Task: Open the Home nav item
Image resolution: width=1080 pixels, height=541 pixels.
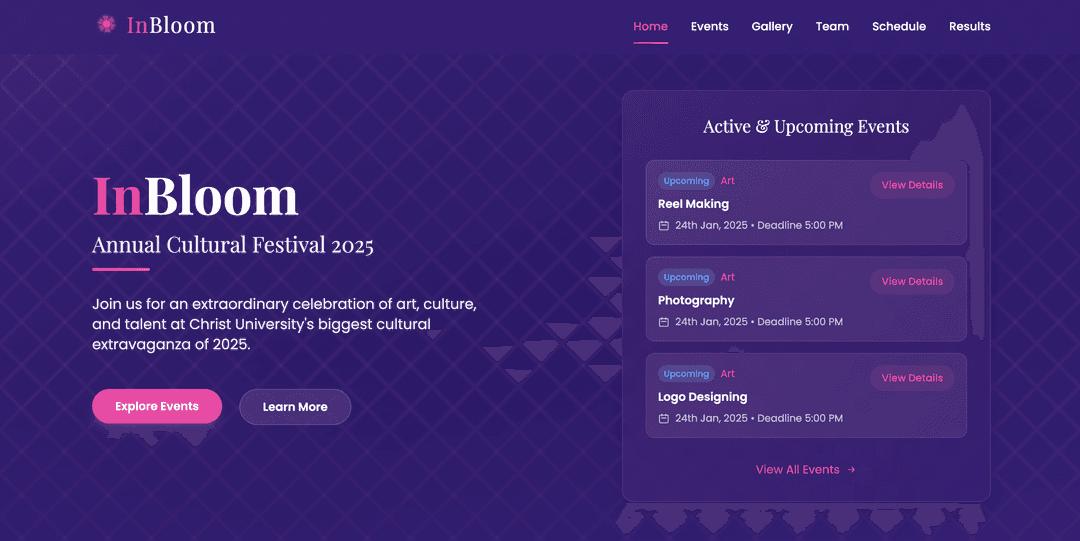Action: click(650, 27)
